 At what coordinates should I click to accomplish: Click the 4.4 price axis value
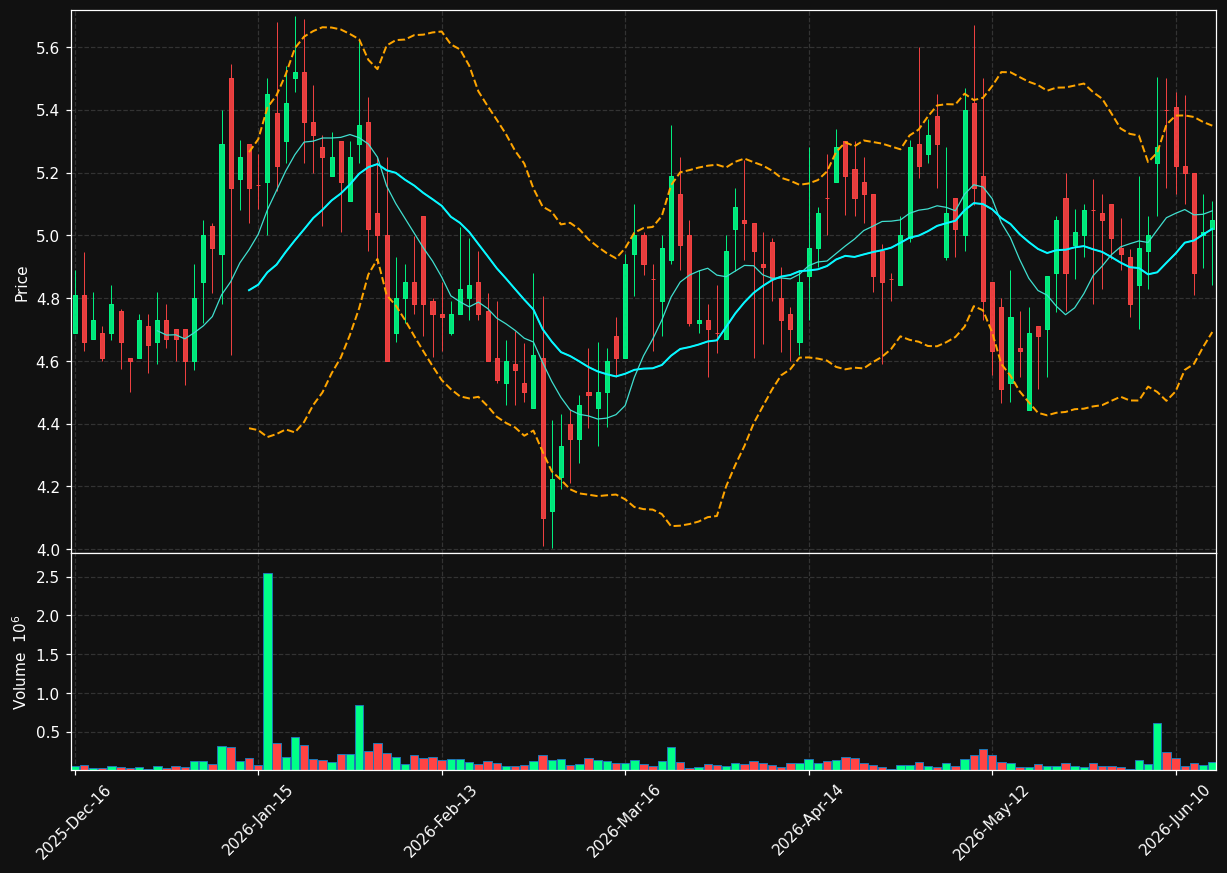click(49, 424)
